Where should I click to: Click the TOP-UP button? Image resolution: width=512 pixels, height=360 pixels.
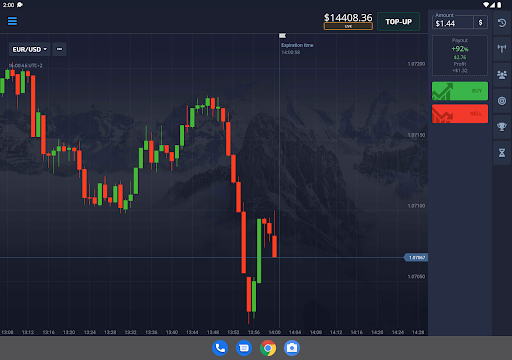point(398,22)
